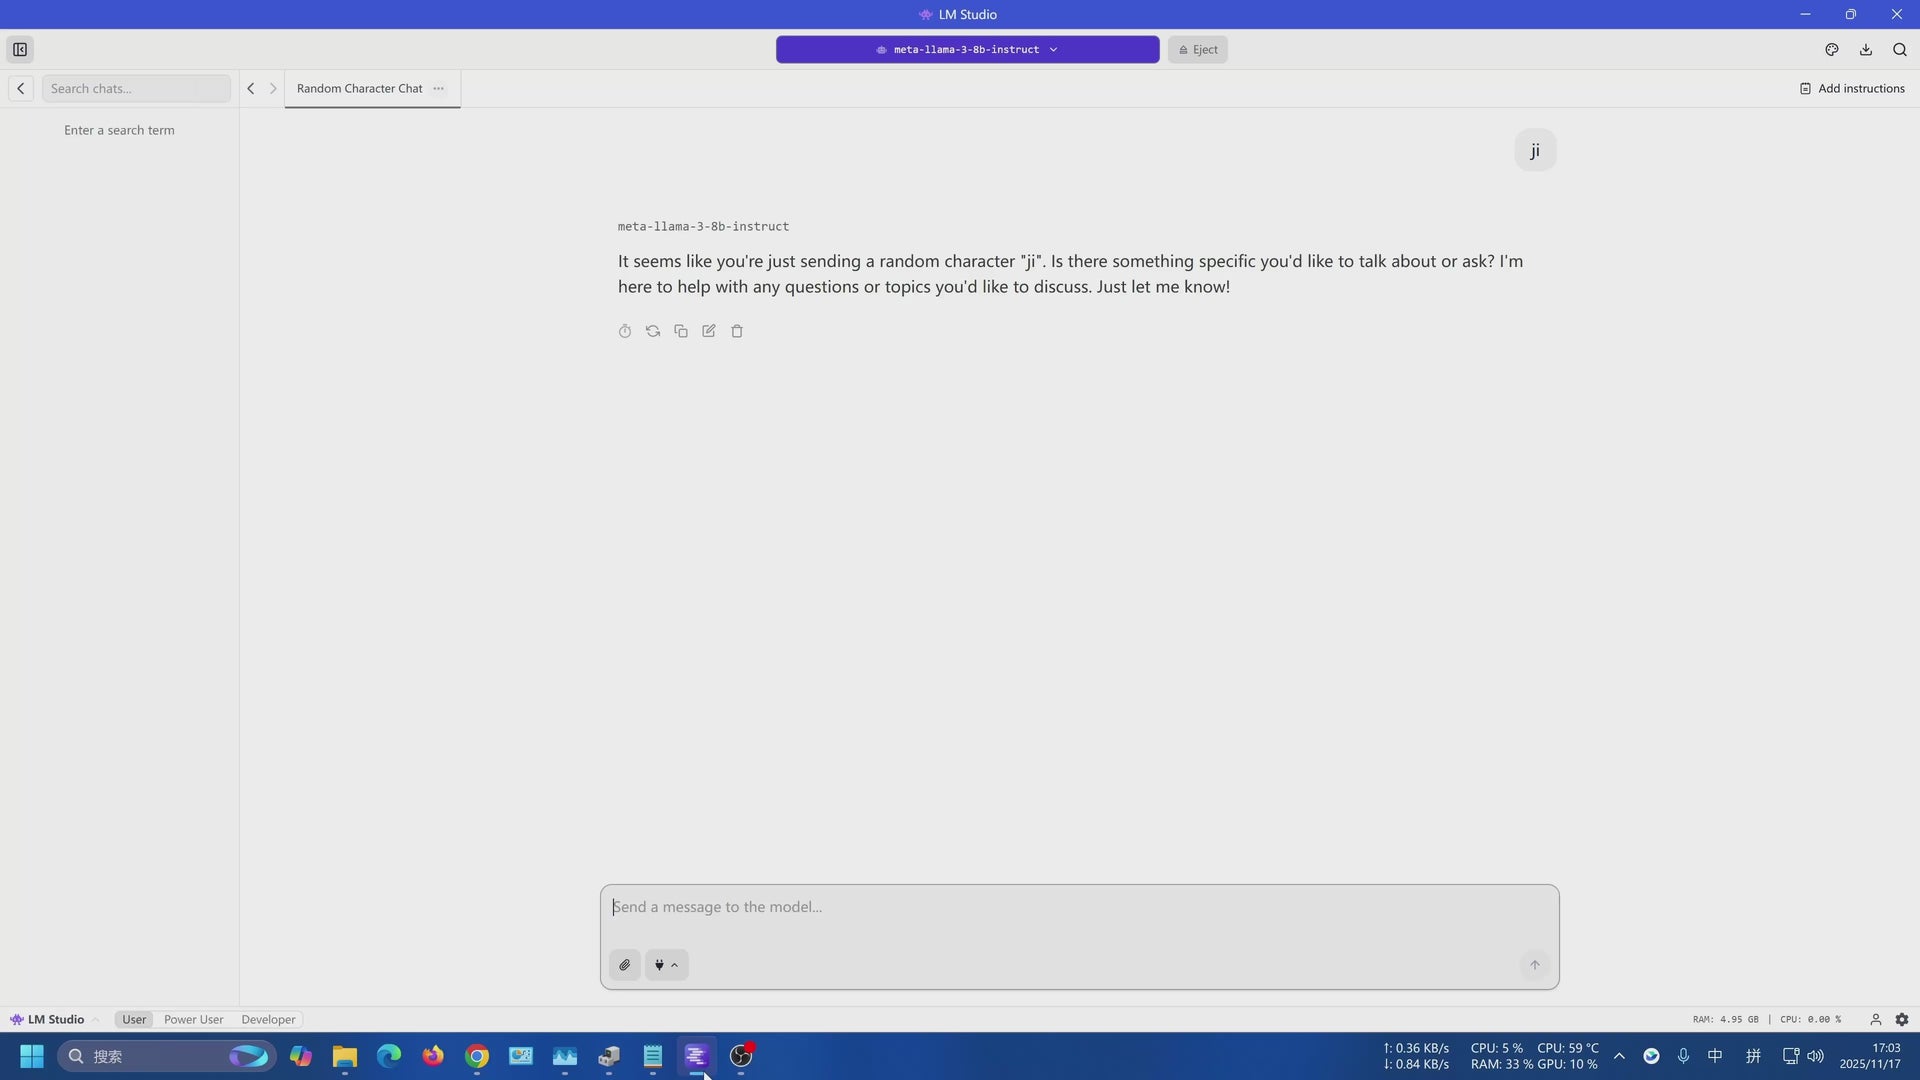Select the Random Character Chat tab

click(359, 88)
